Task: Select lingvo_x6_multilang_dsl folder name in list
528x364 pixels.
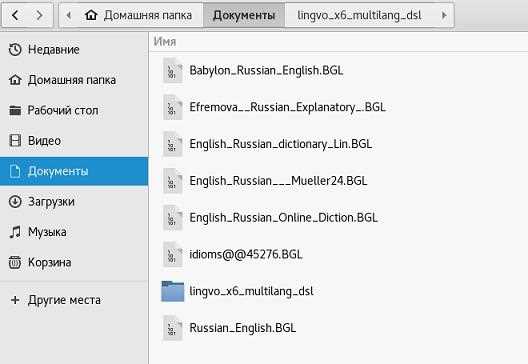Action: point(251,291)
